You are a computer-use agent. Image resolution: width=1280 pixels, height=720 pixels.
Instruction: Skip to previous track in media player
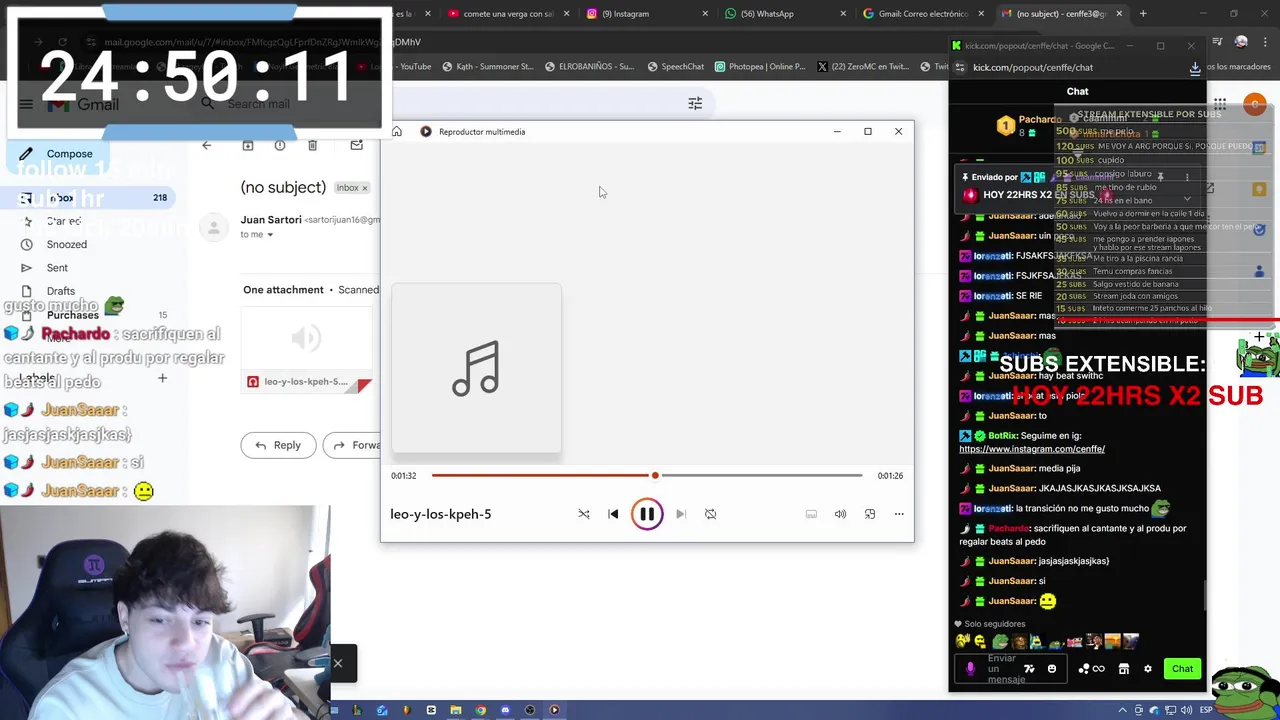pos(613,514)
